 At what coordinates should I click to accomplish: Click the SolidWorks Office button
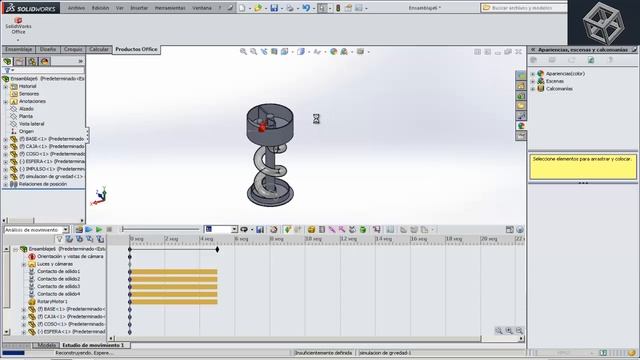(18, 26)
